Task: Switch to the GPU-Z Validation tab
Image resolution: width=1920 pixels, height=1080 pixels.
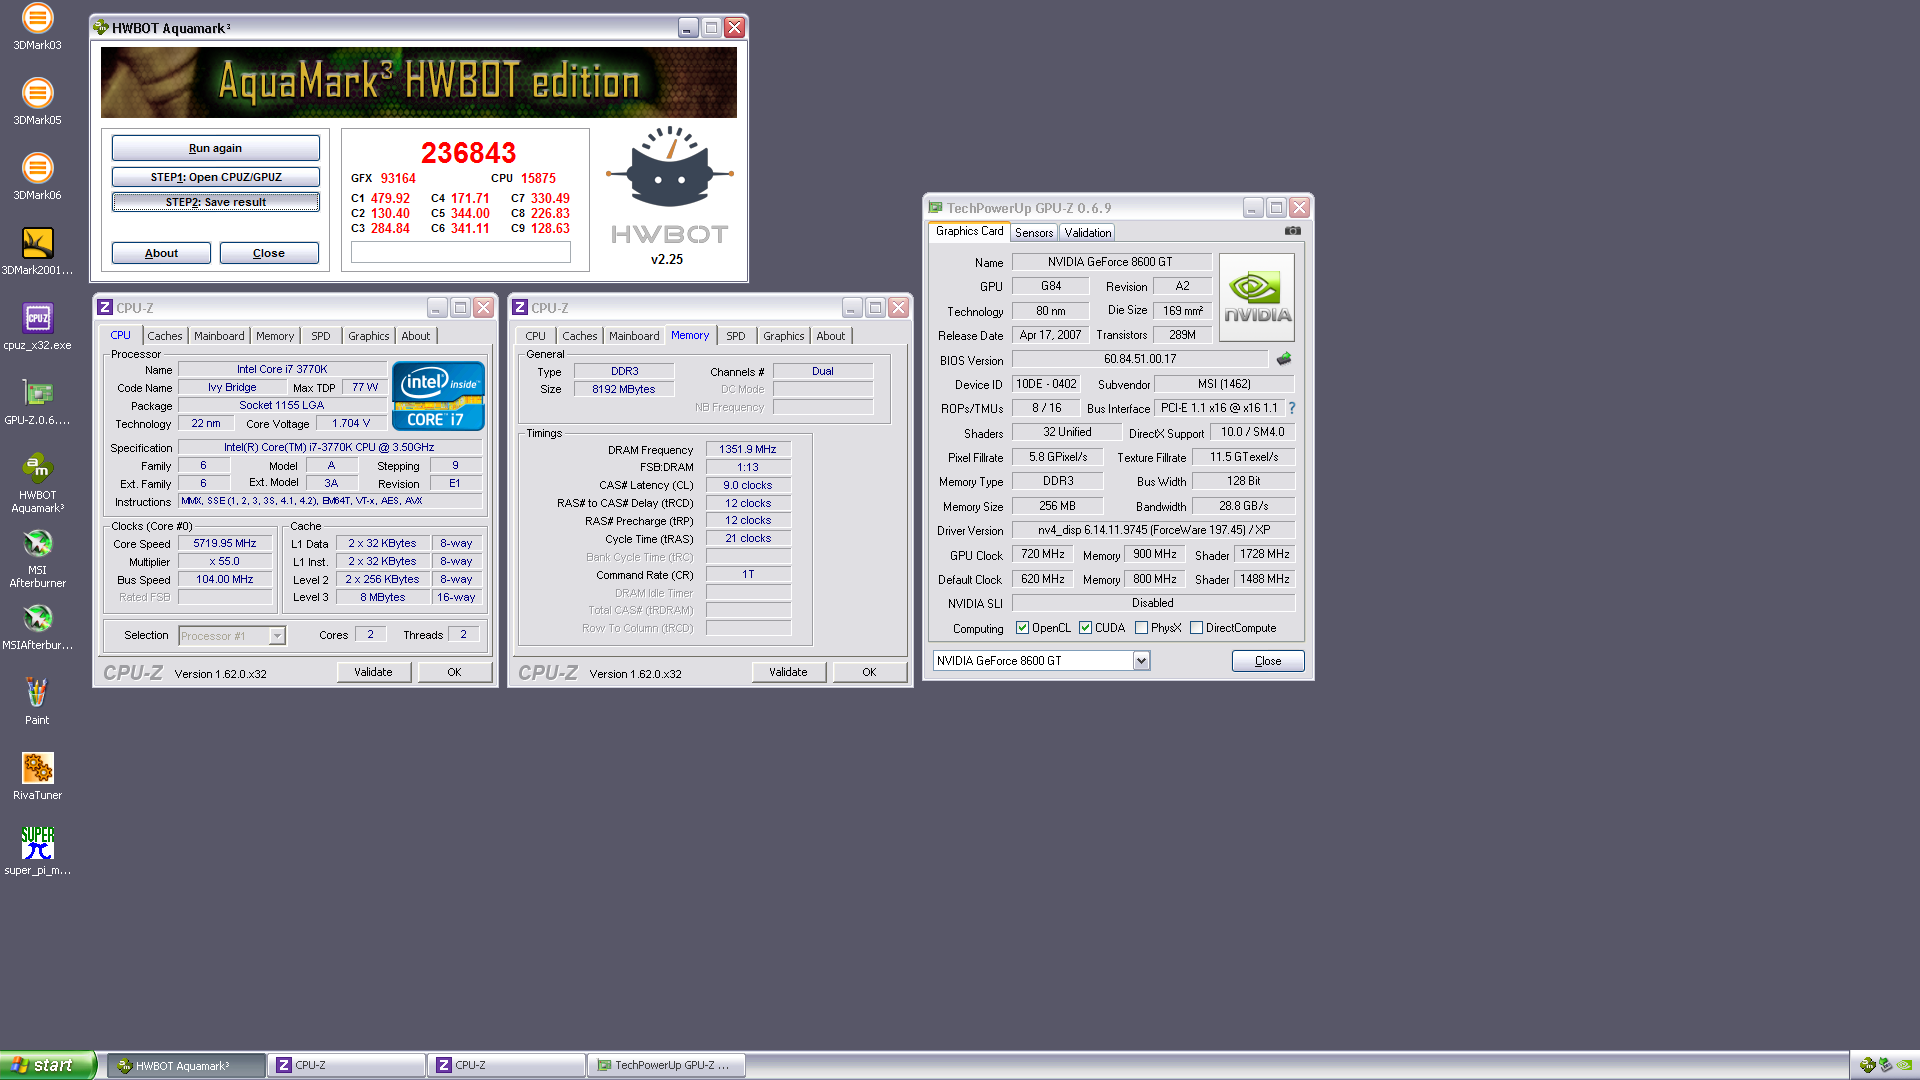Action: (1087, 233)
